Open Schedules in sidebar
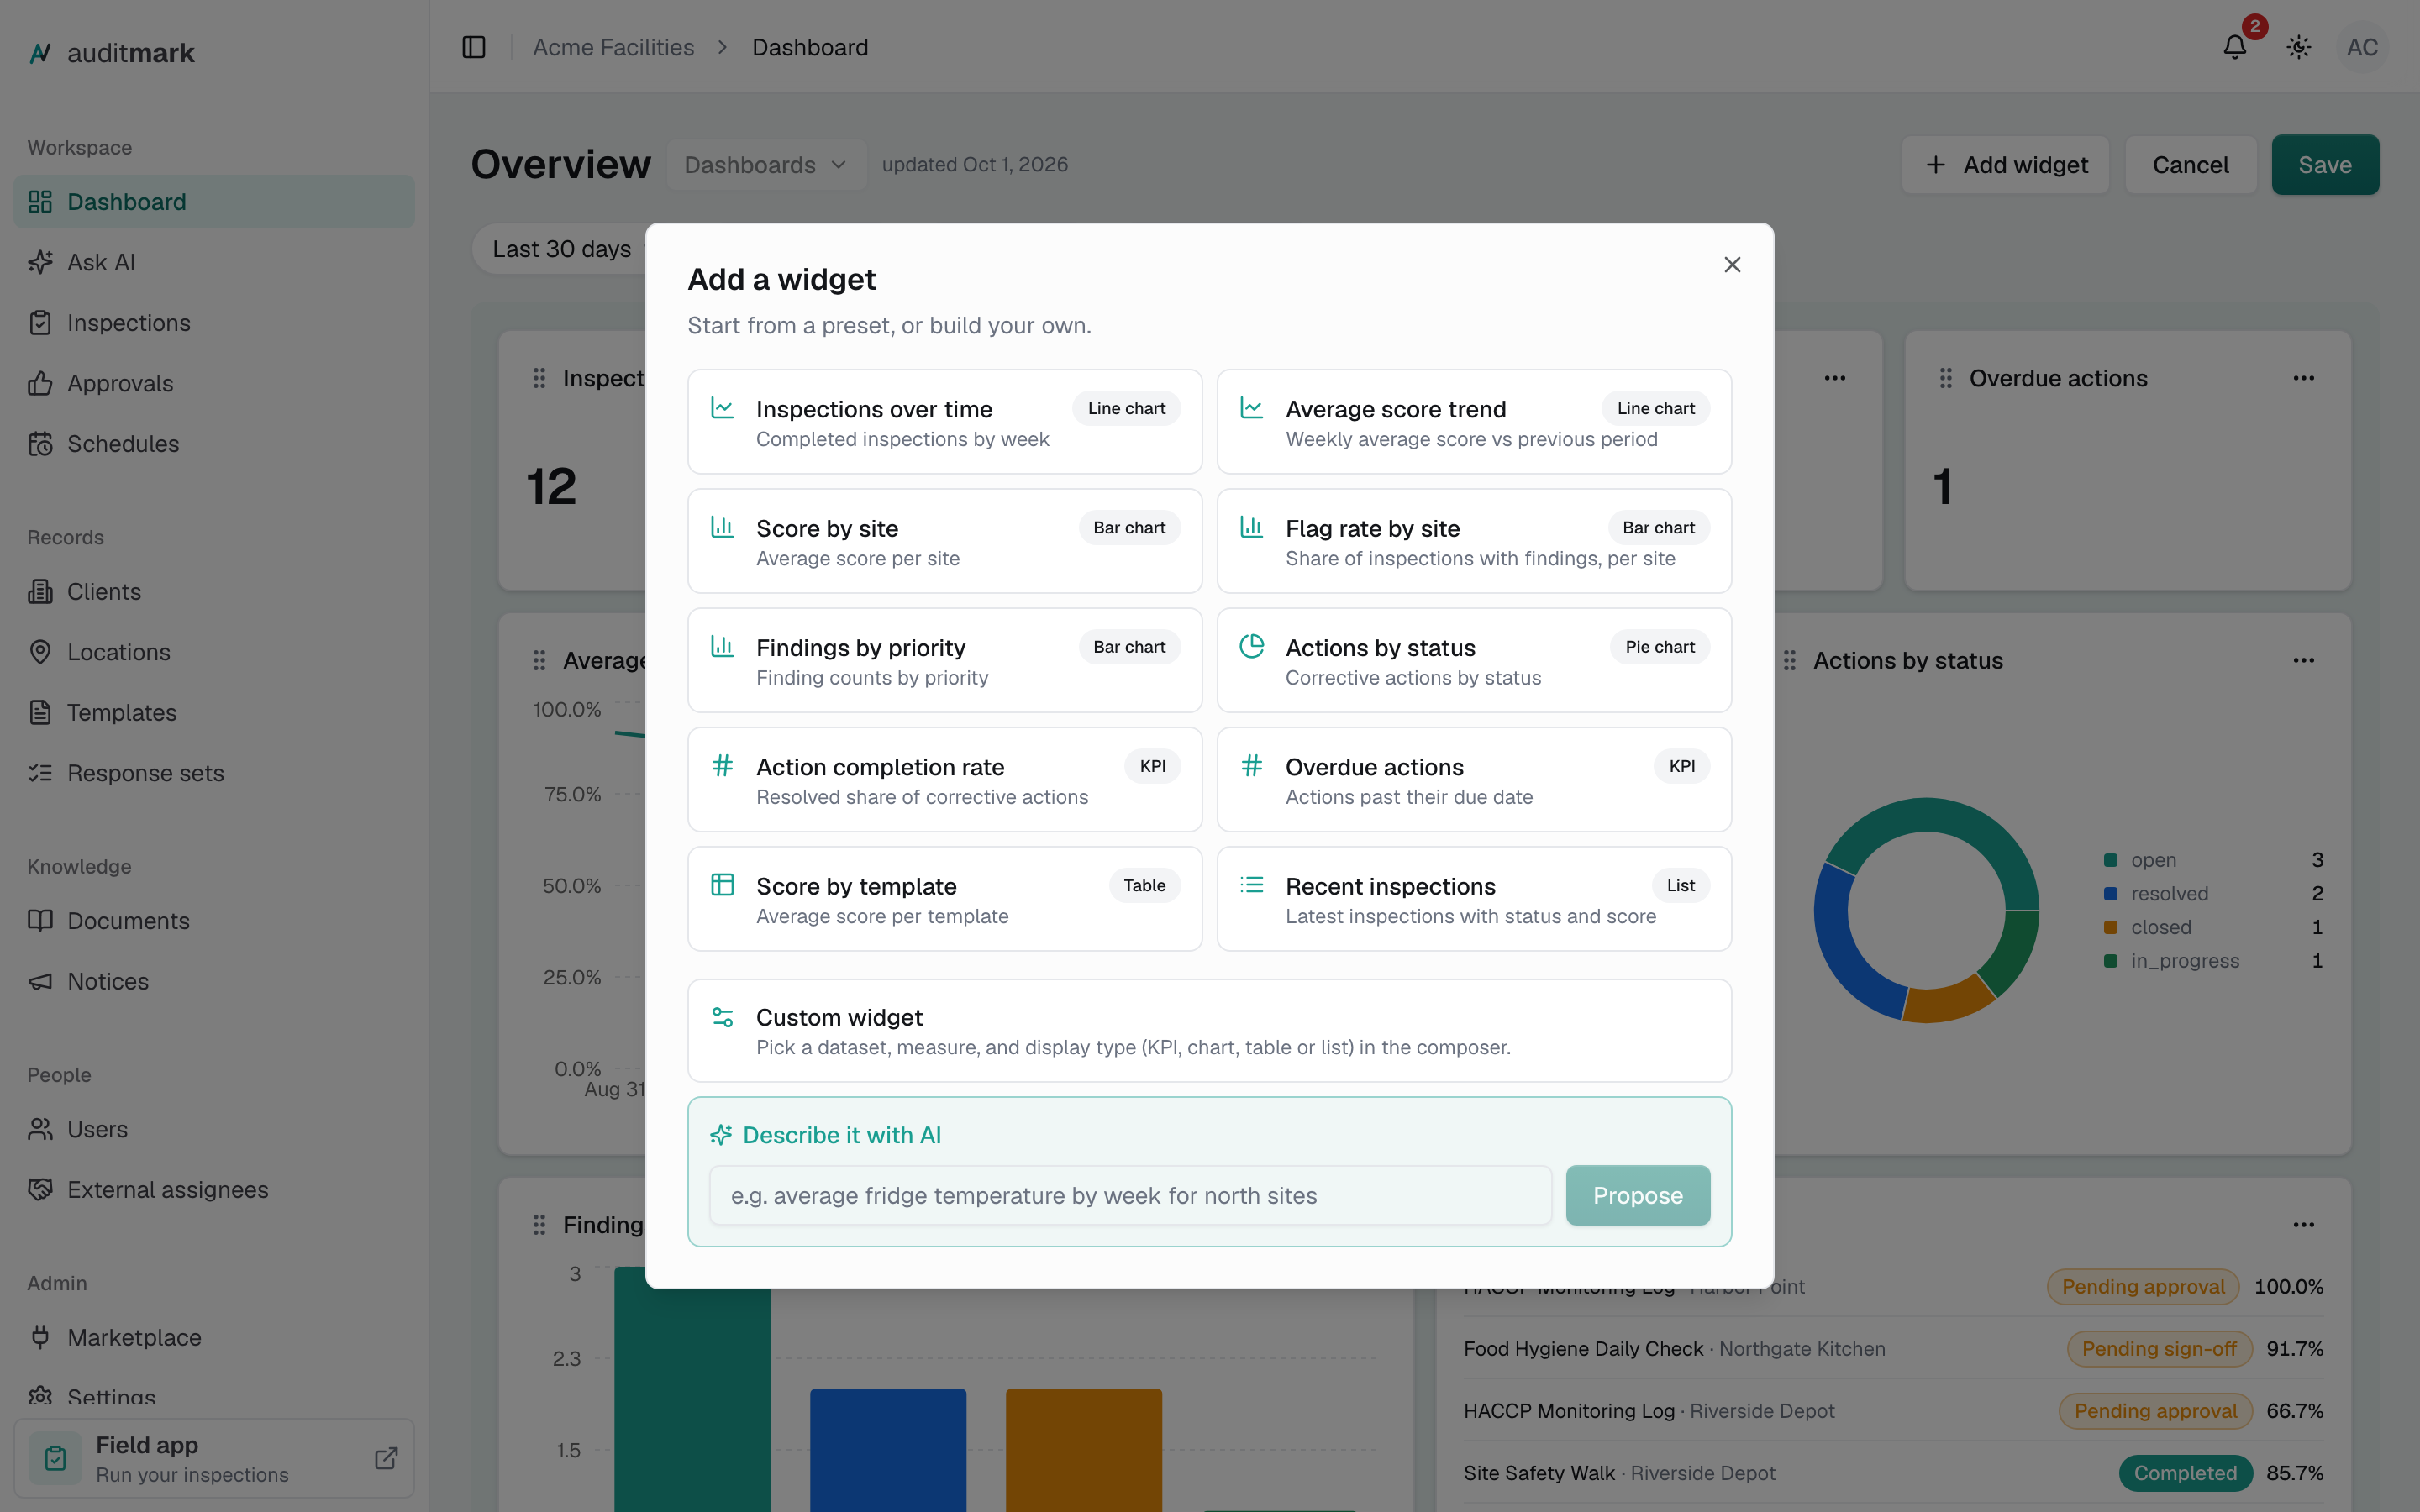Image resolution: width=2420 pixels, height=1512 pixels. coord(214,444)
